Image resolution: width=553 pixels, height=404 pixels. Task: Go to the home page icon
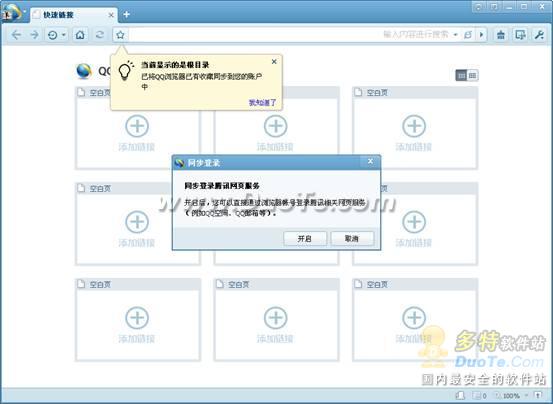click(80, 35)
